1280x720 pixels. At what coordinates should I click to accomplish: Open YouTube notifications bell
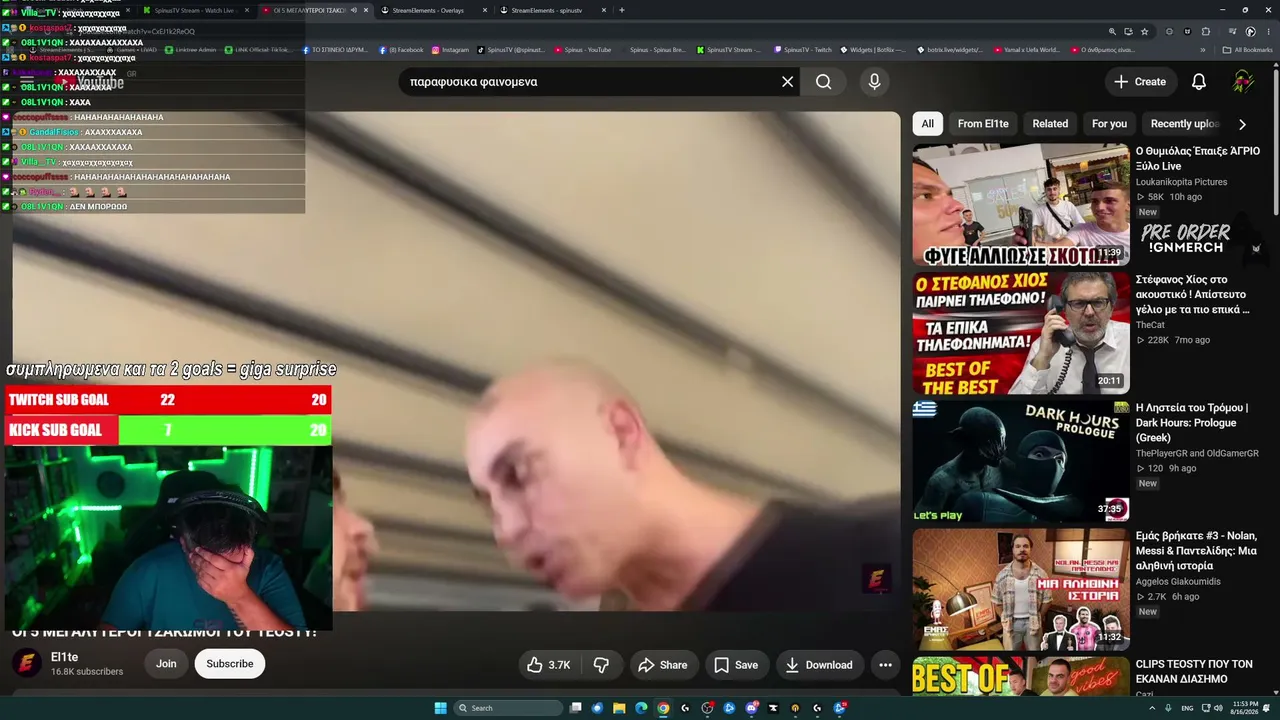coord(1199,82)
